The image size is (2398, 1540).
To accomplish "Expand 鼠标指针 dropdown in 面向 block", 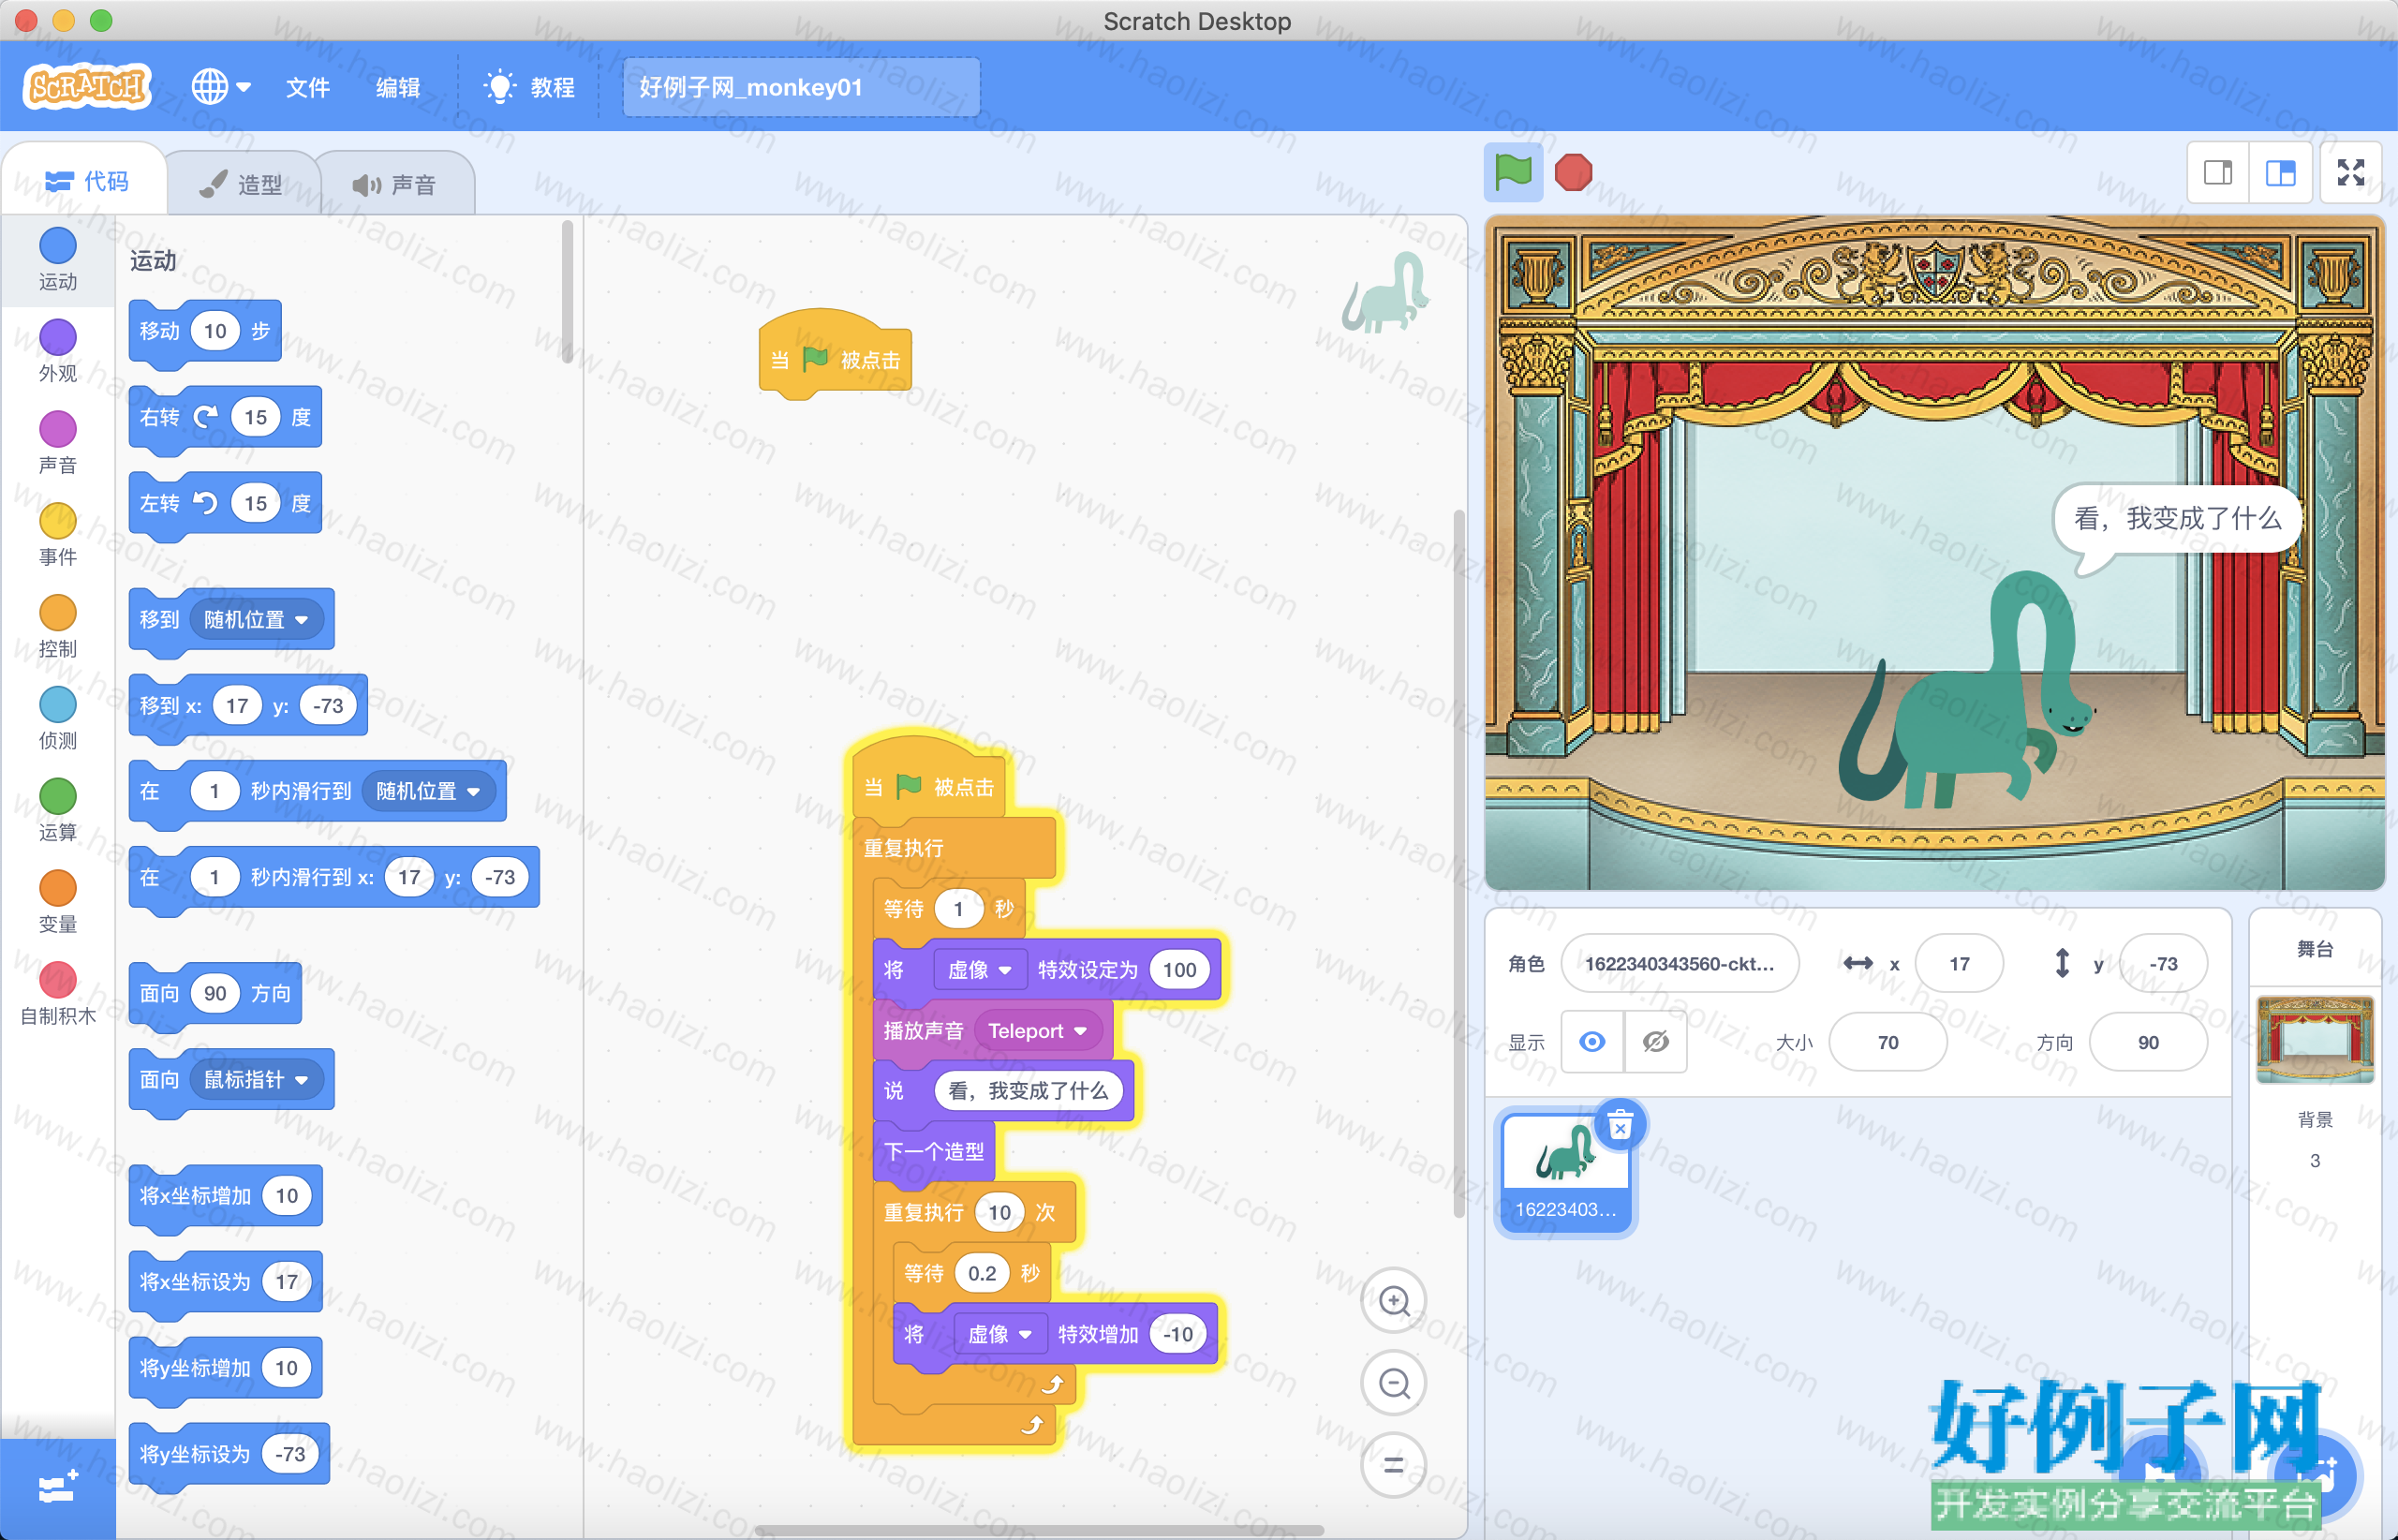I will click(255, 1080).
